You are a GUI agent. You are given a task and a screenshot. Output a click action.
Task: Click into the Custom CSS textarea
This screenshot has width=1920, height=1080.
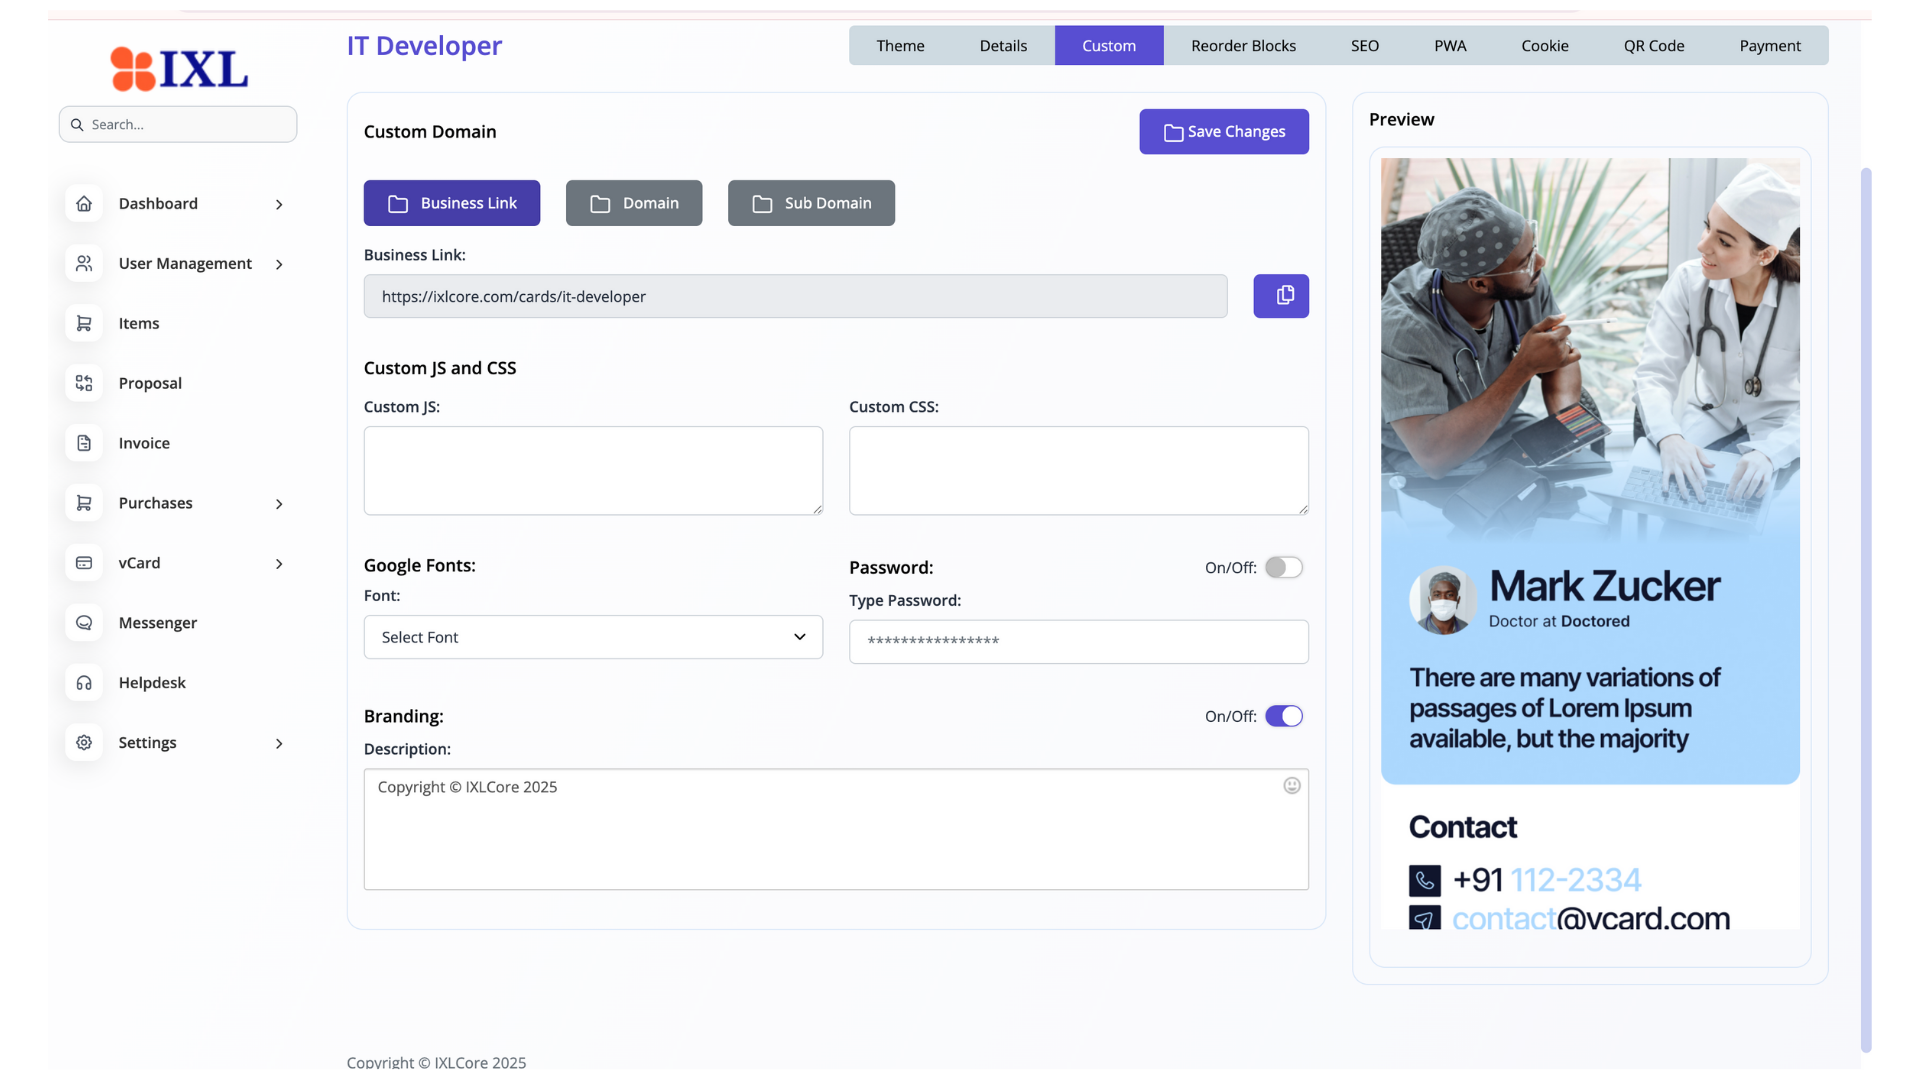(1079, 471)
